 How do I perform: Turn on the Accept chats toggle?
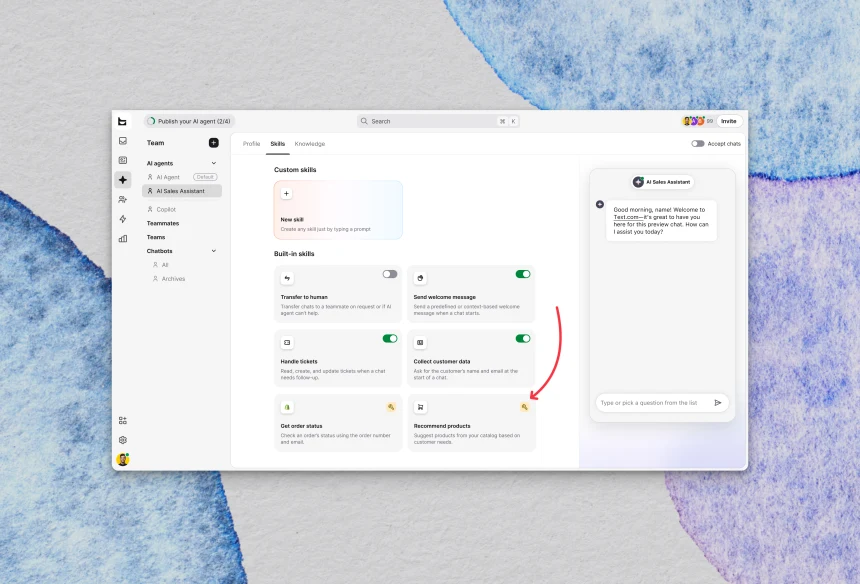[x=698, y=144]
